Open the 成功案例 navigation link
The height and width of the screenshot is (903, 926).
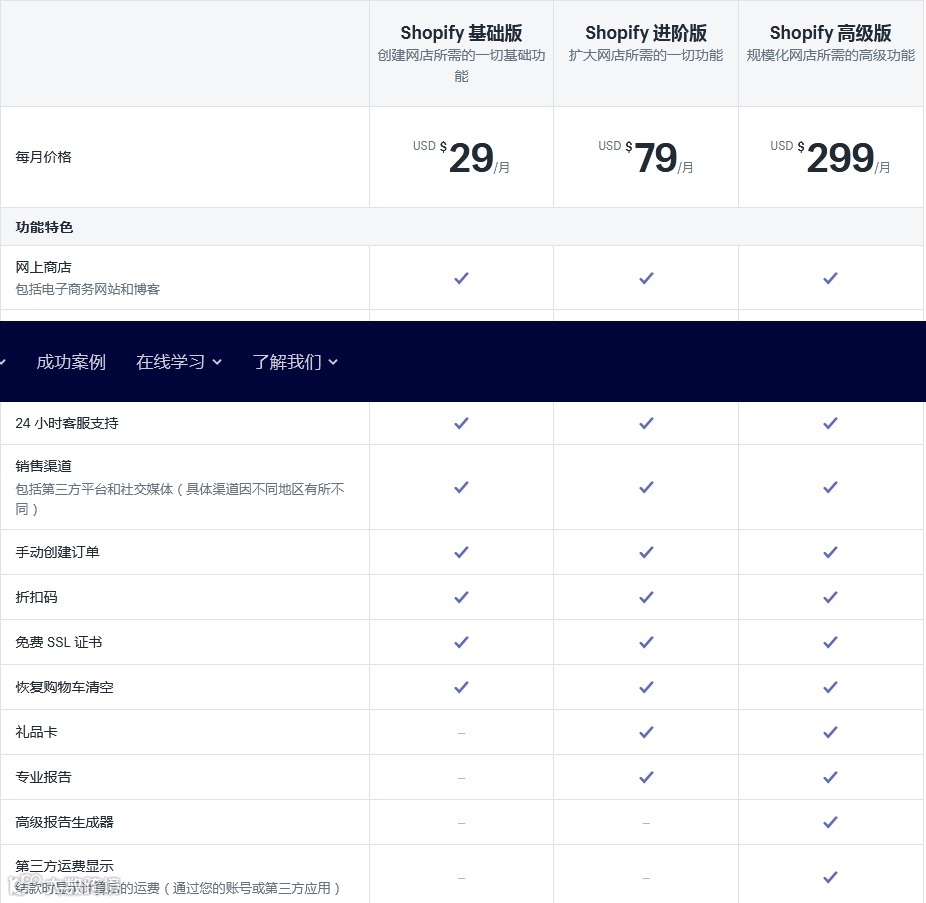coord(71,361)
